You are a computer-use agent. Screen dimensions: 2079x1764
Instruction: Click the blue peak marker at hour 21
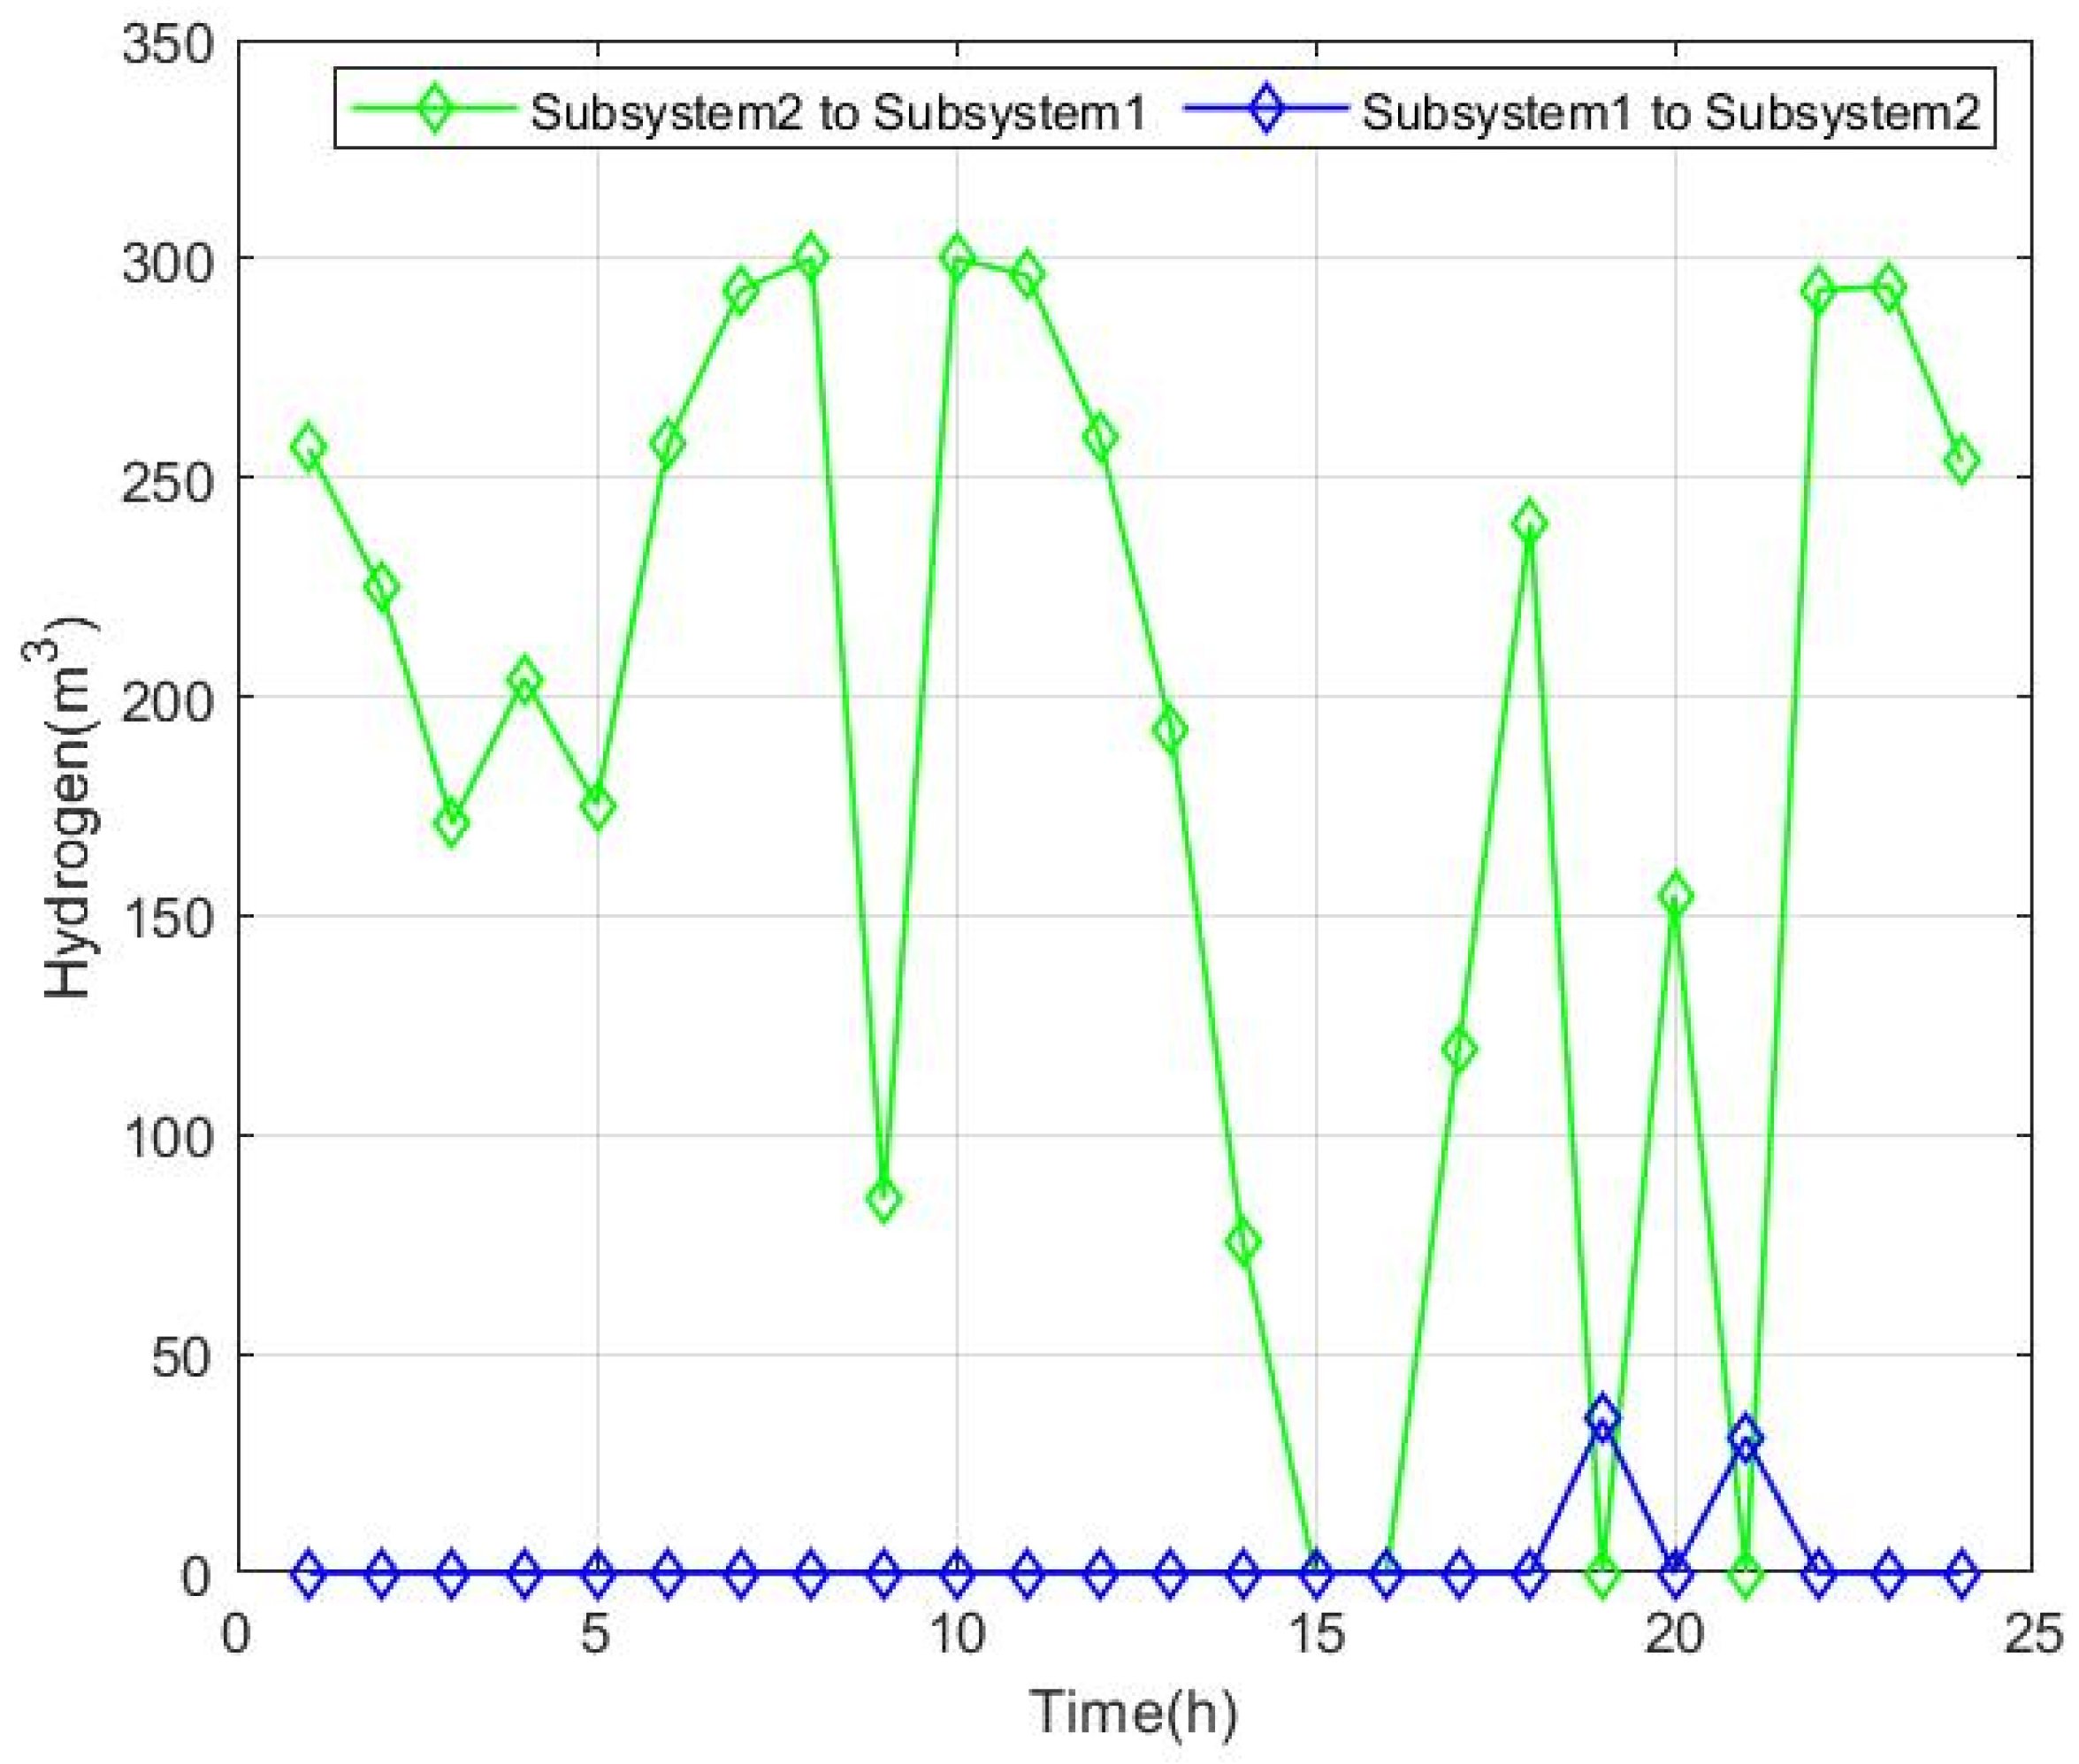pos(1746,1437)
